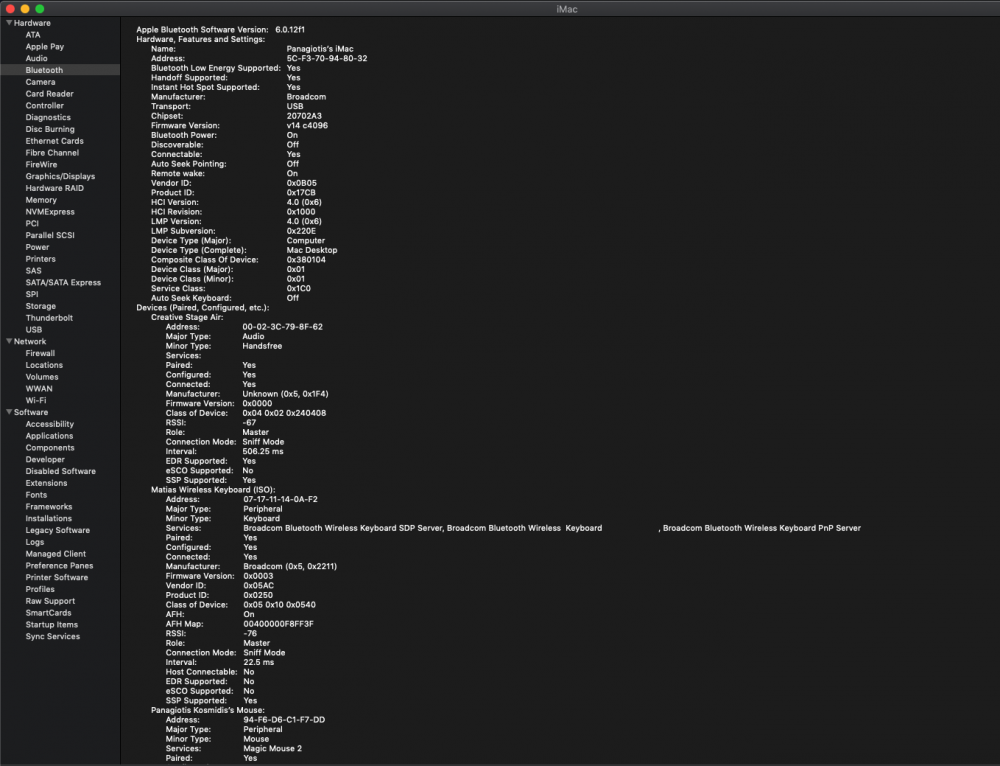This screenshot has width=1000, height=766.
Task: Open Hardware RAID entry
Action: click(x=54, y=188)
